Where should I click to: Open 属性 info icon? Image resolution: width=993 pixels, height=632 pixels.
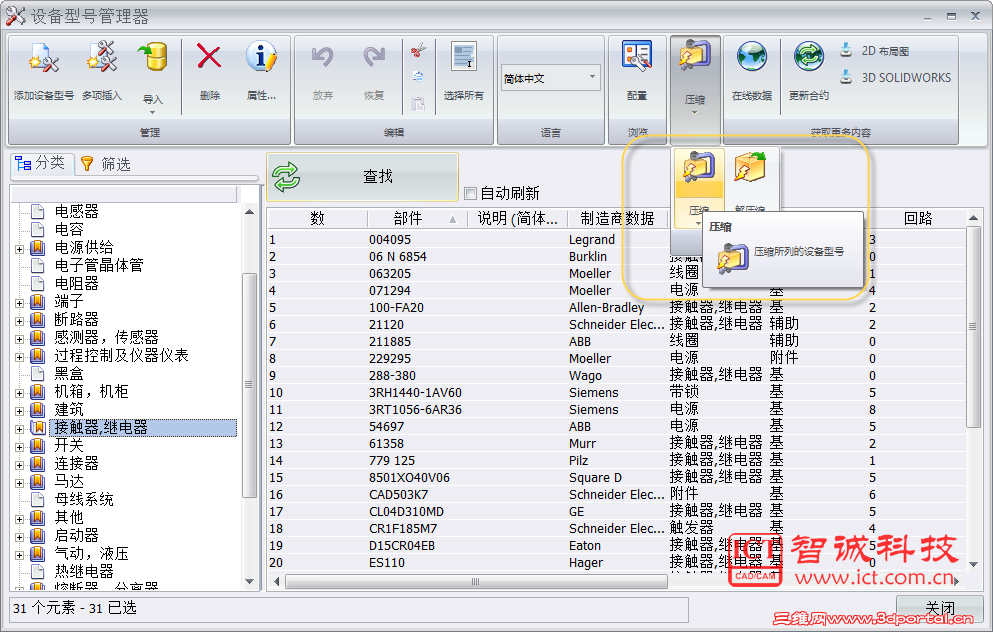(x=261, y=57)
